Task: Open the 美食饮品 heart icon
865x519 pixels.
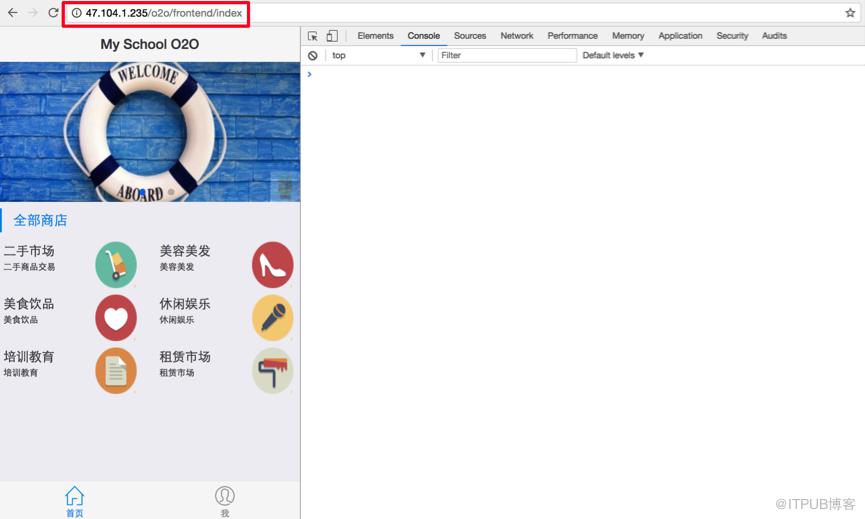Action: (x=116, y=318)
